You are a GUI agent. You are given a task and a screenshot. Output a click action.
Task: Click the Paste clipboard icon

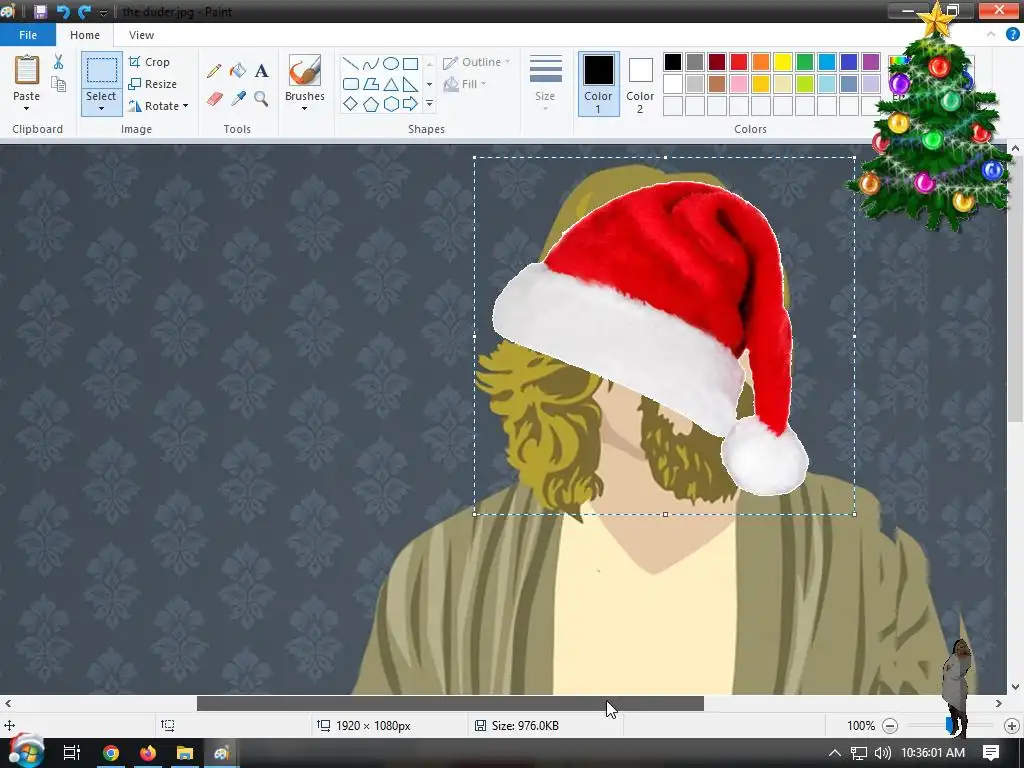click(x=27, y=70)
